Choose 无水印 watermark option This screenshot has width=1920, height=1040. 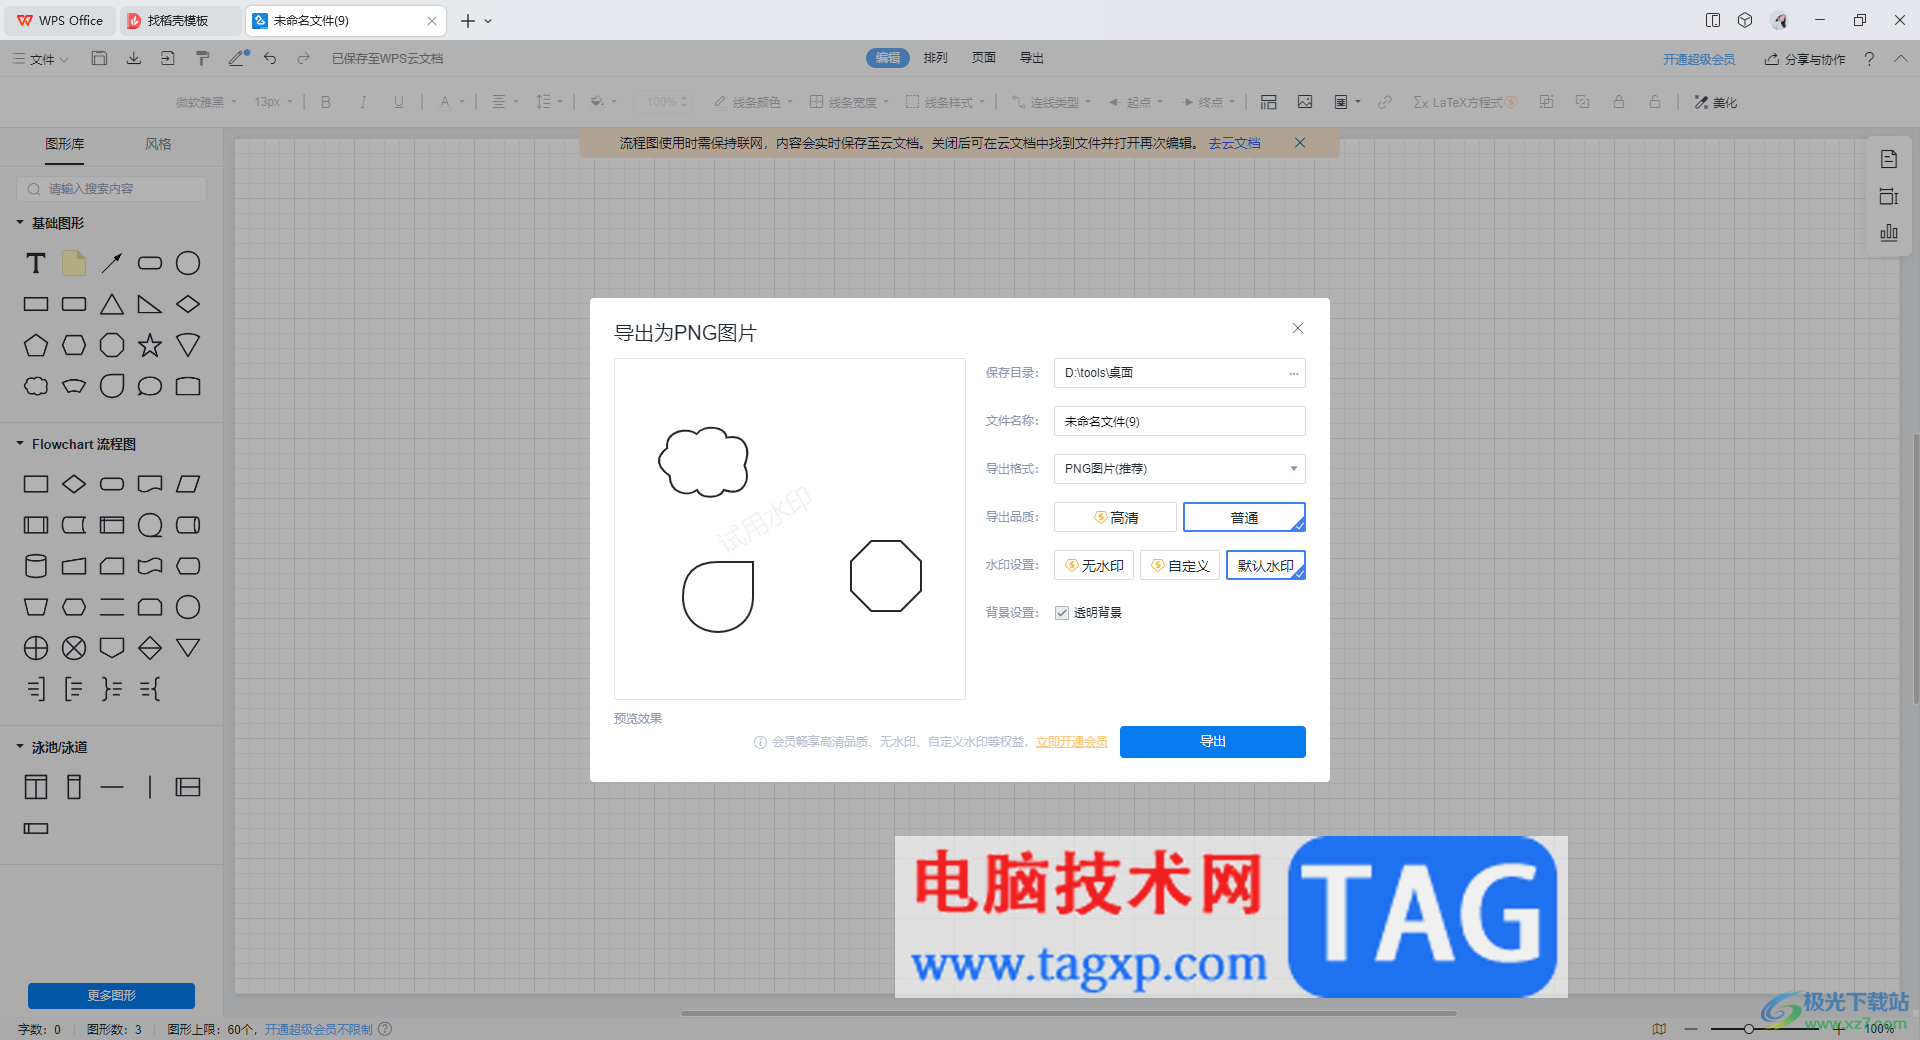(x=1094, y=565)
